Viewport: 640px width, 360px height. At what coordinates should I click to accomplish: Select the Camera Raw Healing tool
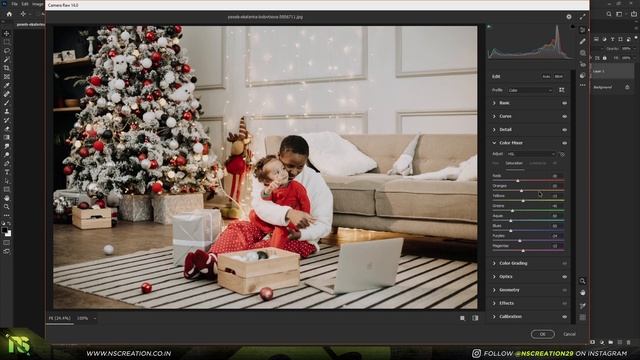582,41
